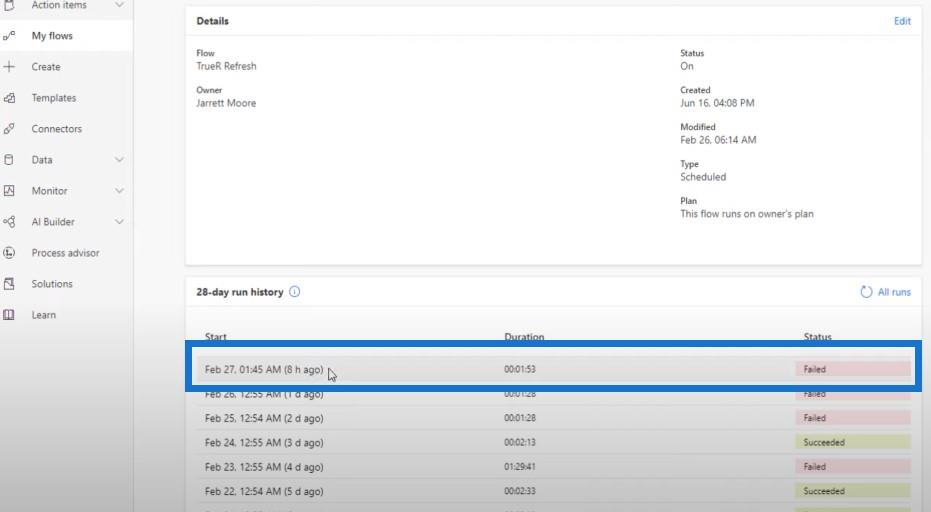Click the Failed status of Feb 23 run

click(x=853, y=466)
